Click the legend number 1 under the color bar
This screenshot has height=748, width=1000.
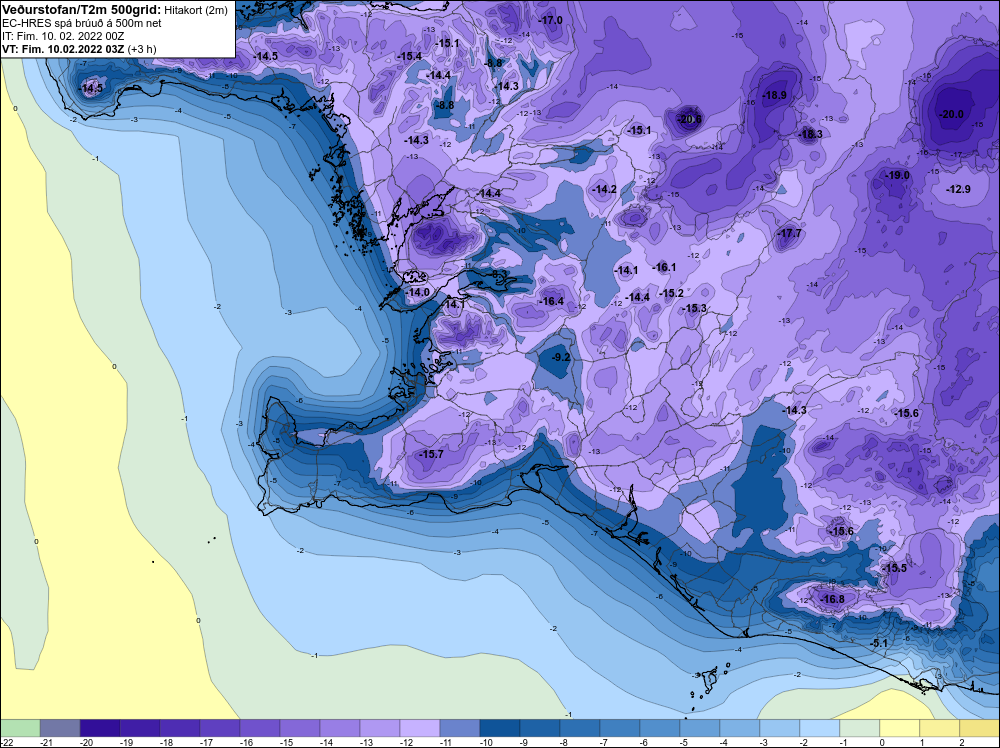[x=922, y=742]
